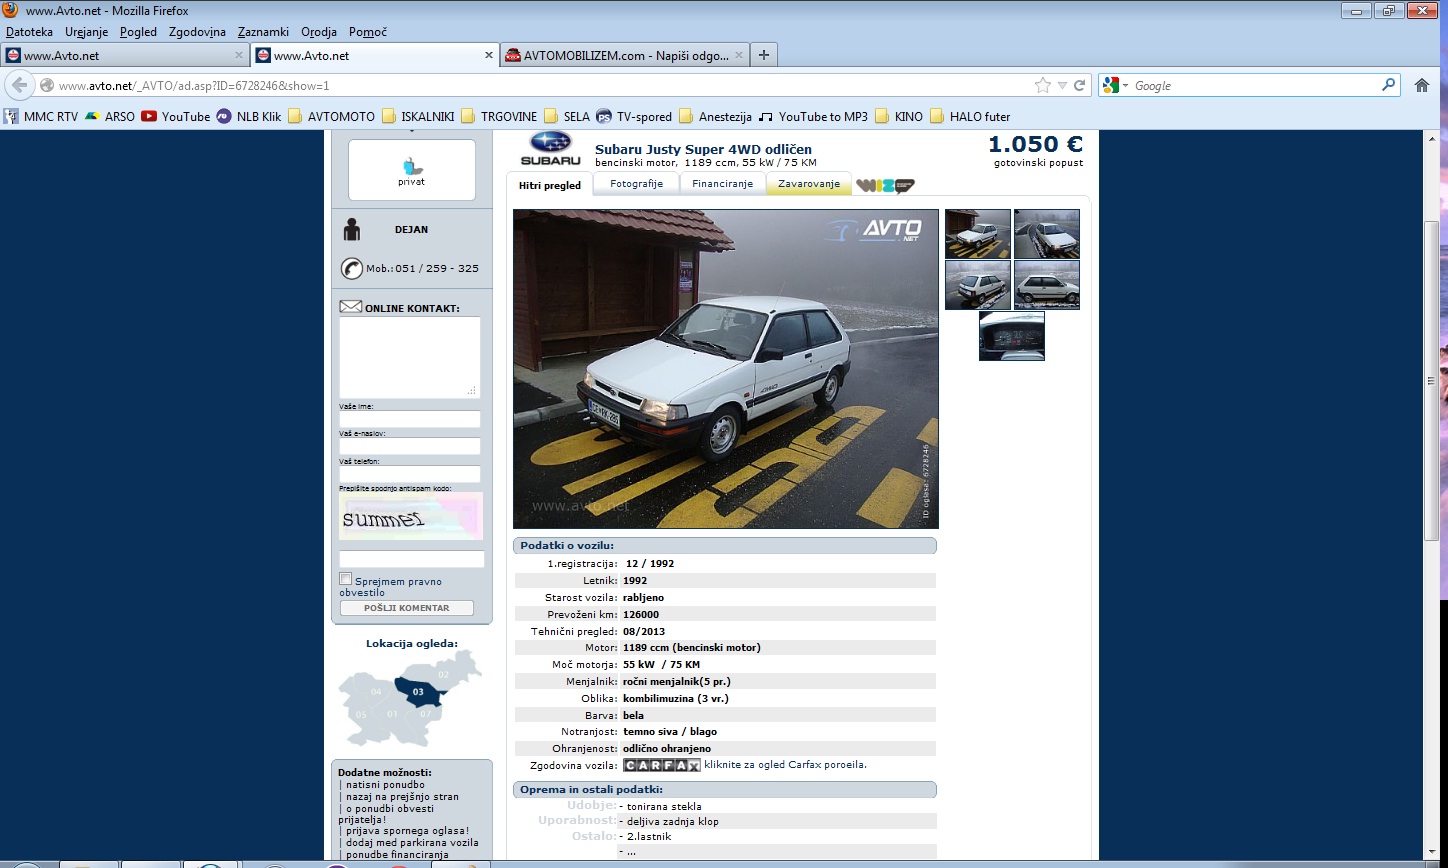Reload the page with the refresh icon
This screenshot has height=868, width=1448.
tap(1079, 85)
